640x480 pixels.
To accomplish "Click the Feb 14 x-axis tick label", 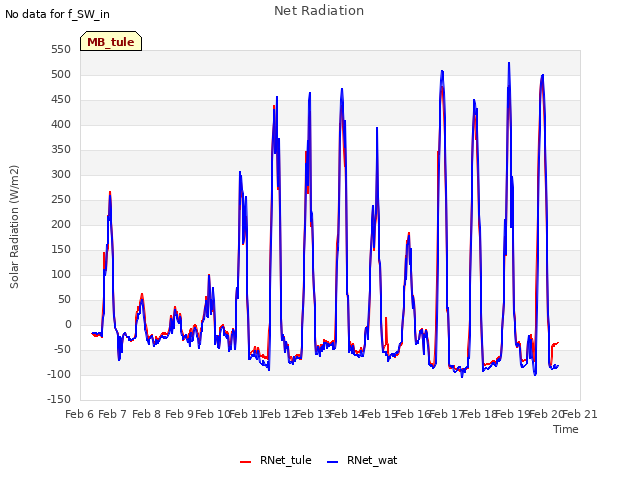I will (347, 414).
